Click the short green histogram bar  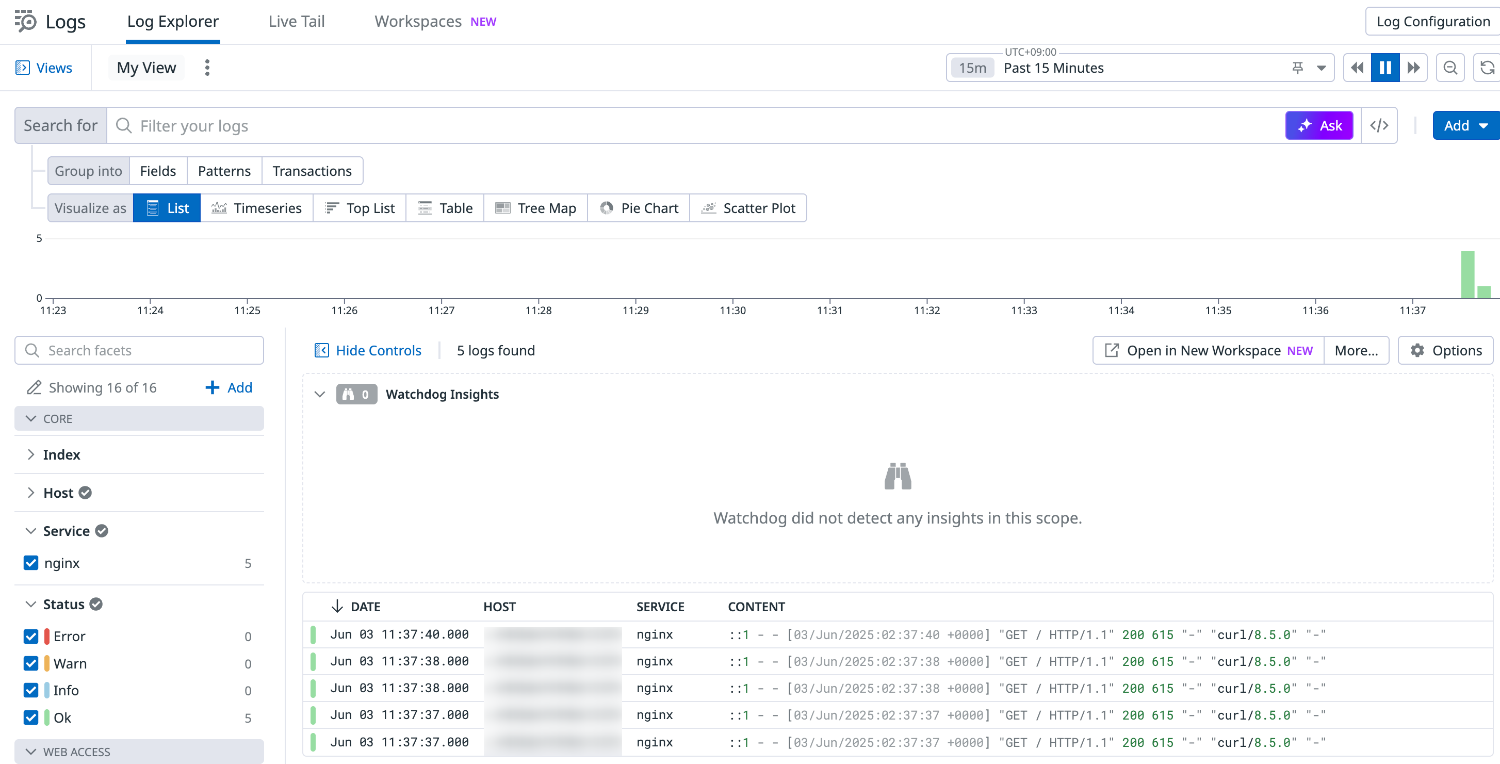pos(1484,292)
